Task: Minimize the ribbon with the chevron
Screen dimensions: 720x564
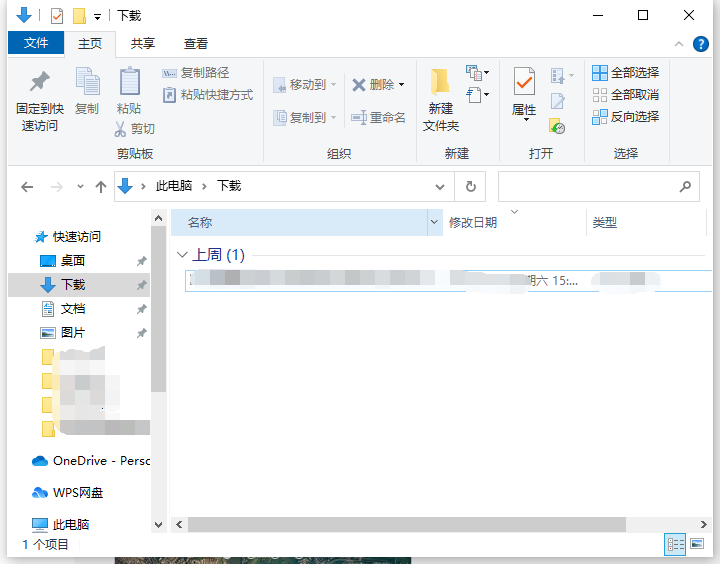Action: [x=679, y=44]
